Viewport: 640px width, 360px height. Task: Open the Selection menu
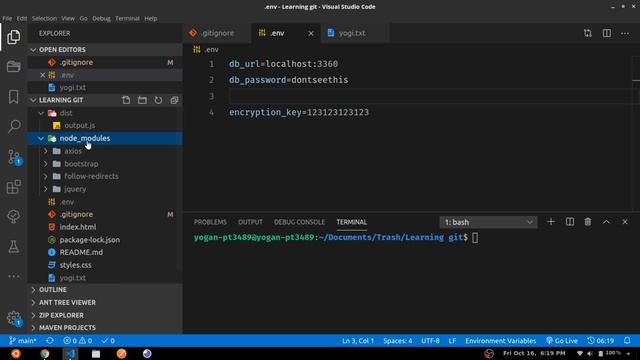coord(44,18)
